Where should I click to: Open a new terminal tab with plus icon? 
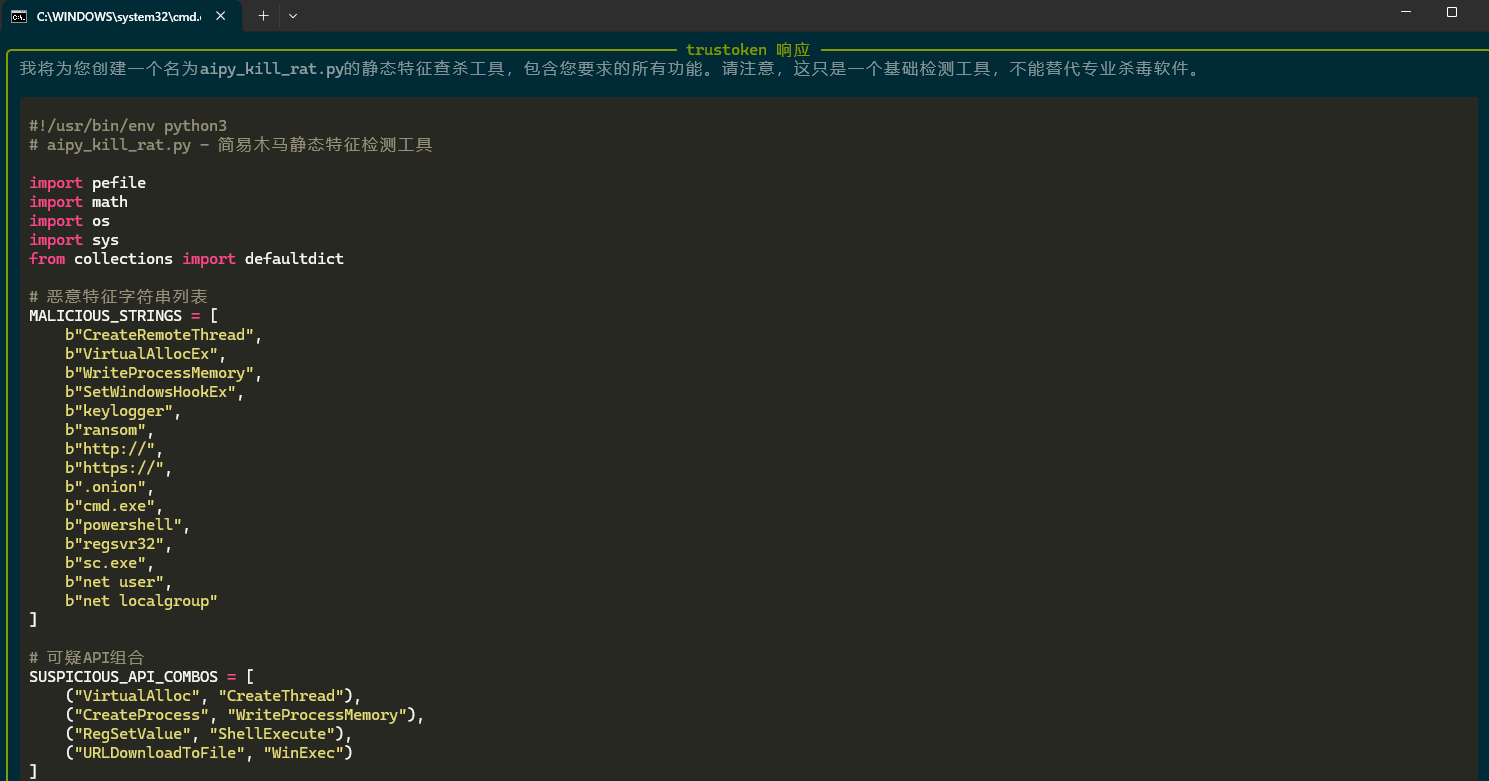[x=264, y=16]
